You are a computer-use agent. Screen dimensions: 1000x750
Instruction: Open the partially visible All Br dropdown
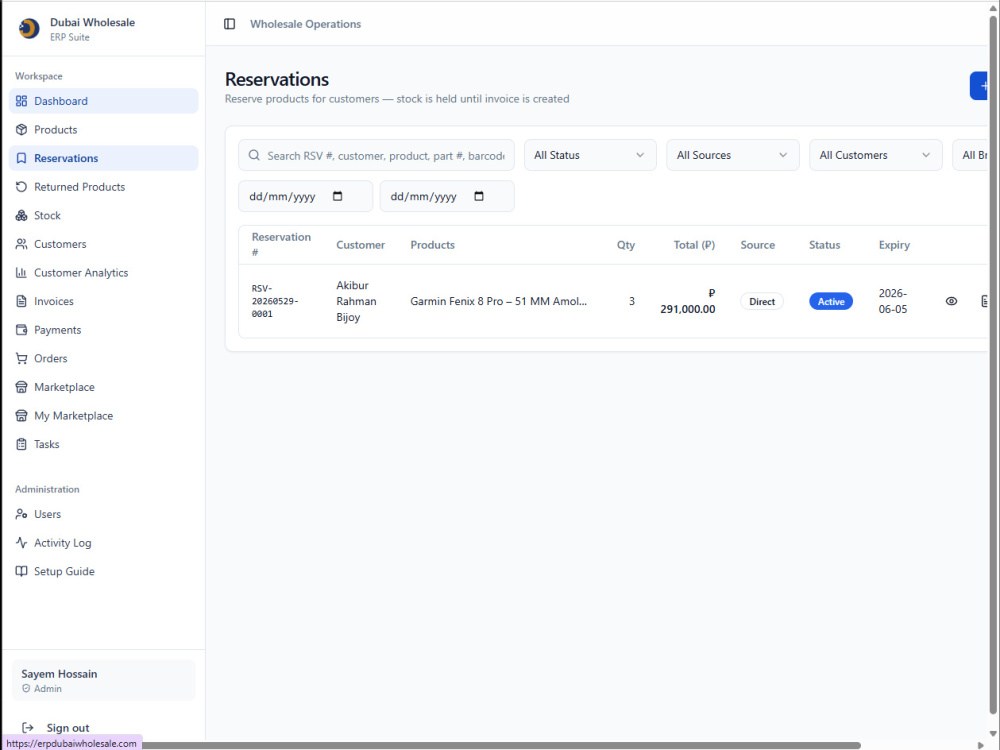970,155
